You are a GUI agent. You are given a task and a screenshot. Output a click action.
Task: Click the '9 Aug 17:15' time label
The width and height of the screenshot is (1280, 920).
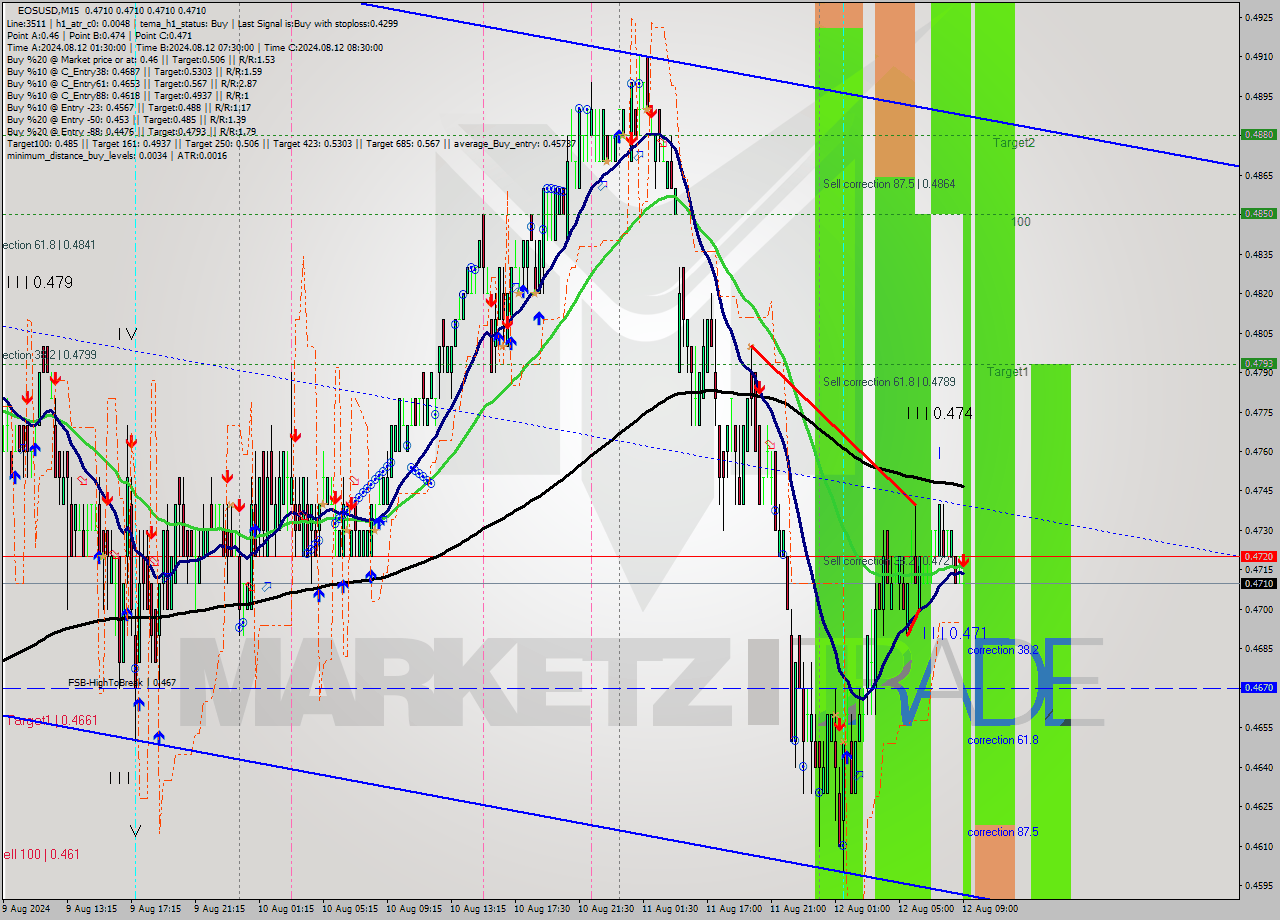155,909
